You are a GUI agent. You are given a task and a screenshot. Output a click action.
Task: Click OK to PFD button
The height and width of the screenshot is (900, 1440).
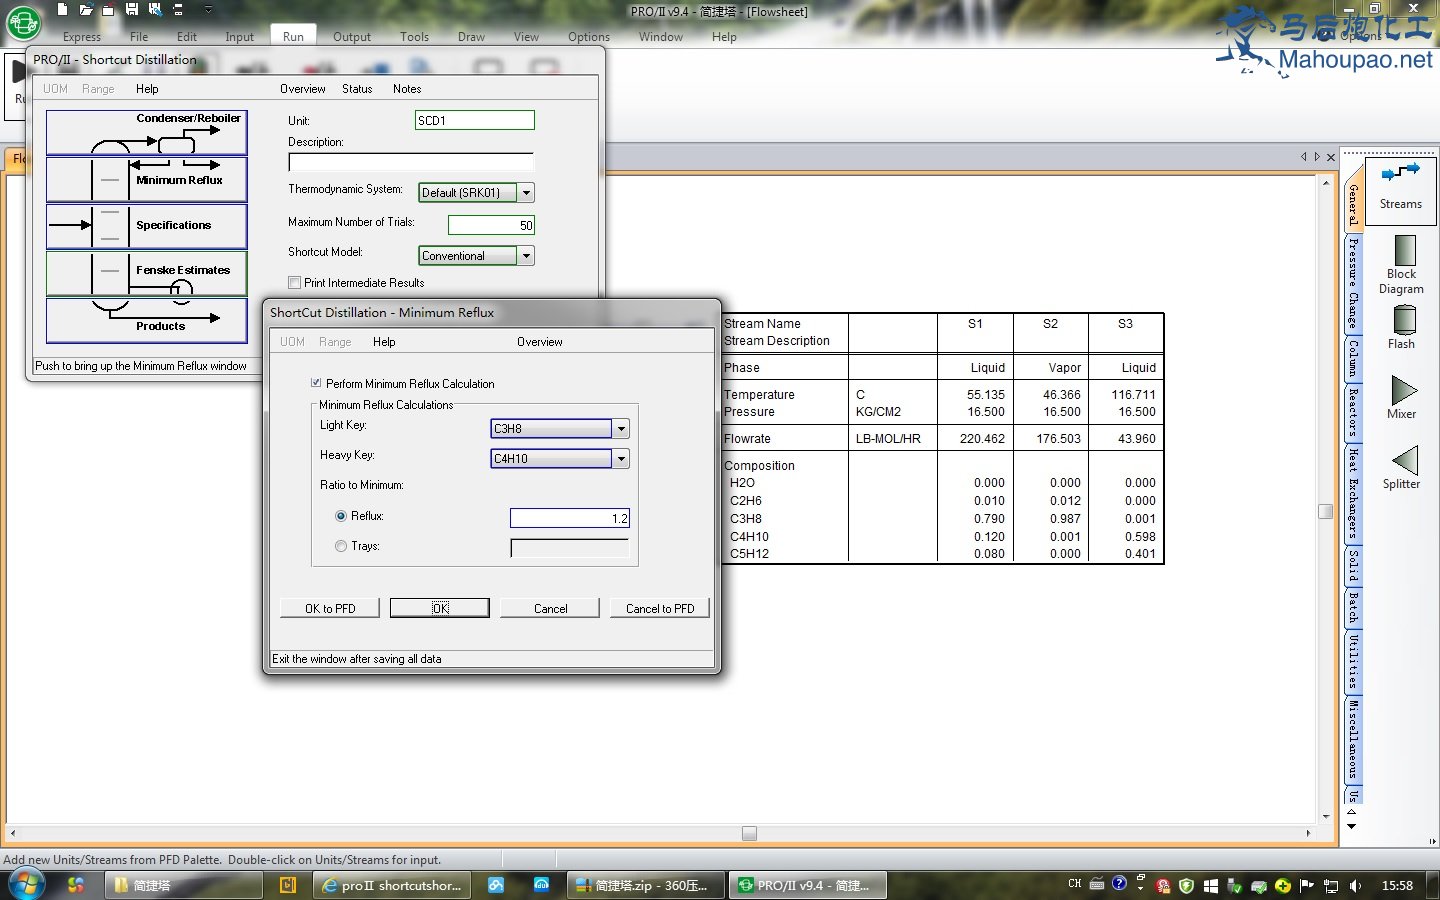point(330,608)
